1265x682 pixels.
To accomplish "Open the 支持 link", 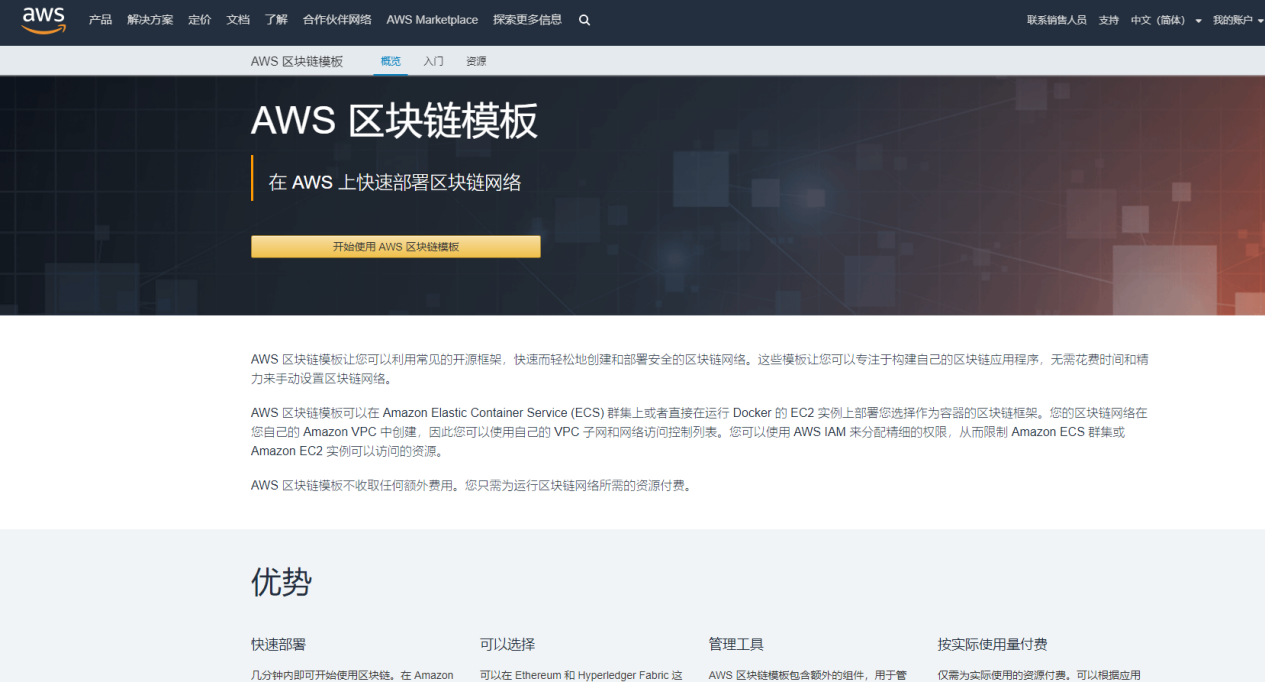I will (1108, 20).
